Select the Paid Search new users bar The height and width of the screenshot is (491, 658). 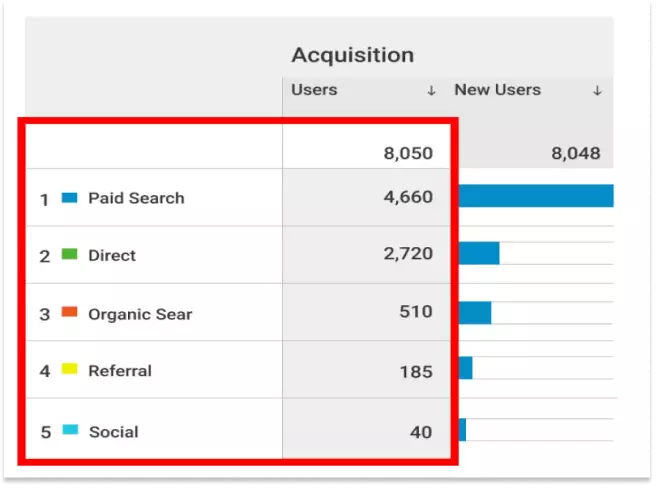coord(535,196)
